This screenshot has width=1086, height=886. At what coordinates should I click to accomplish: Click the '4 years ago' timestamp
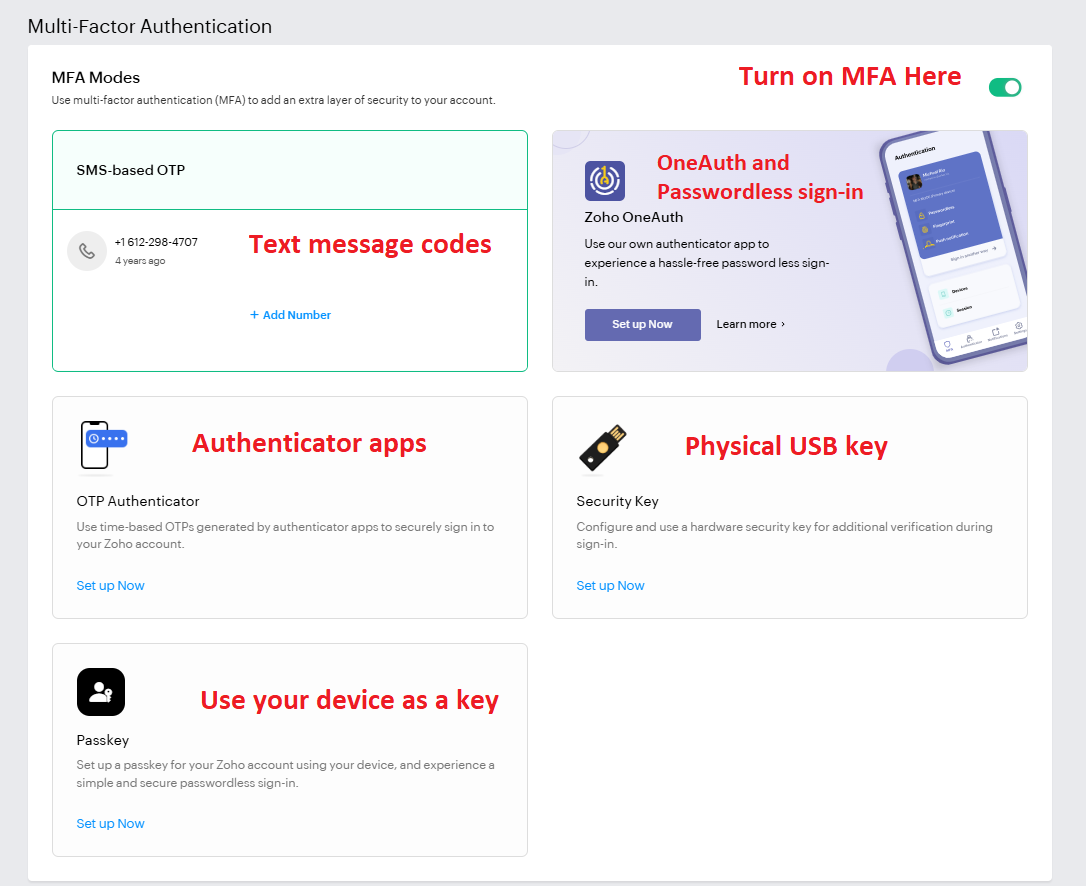point(140,260)
